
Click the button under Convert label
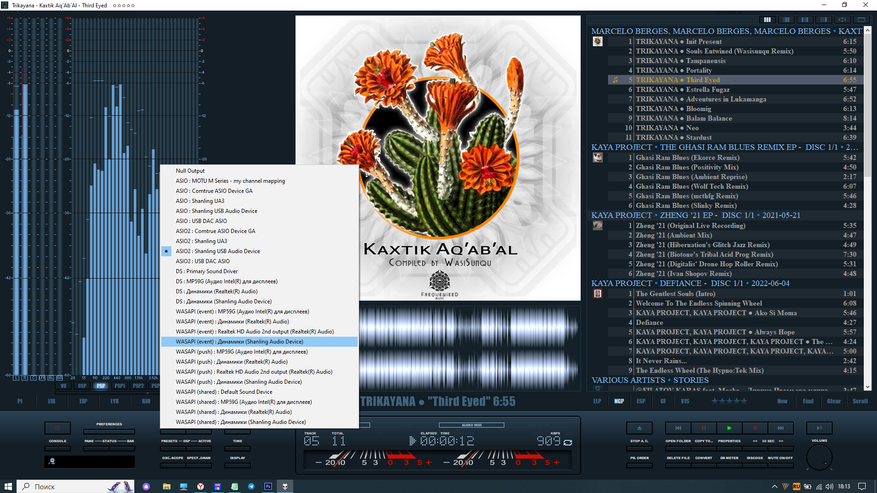(704, 465)
